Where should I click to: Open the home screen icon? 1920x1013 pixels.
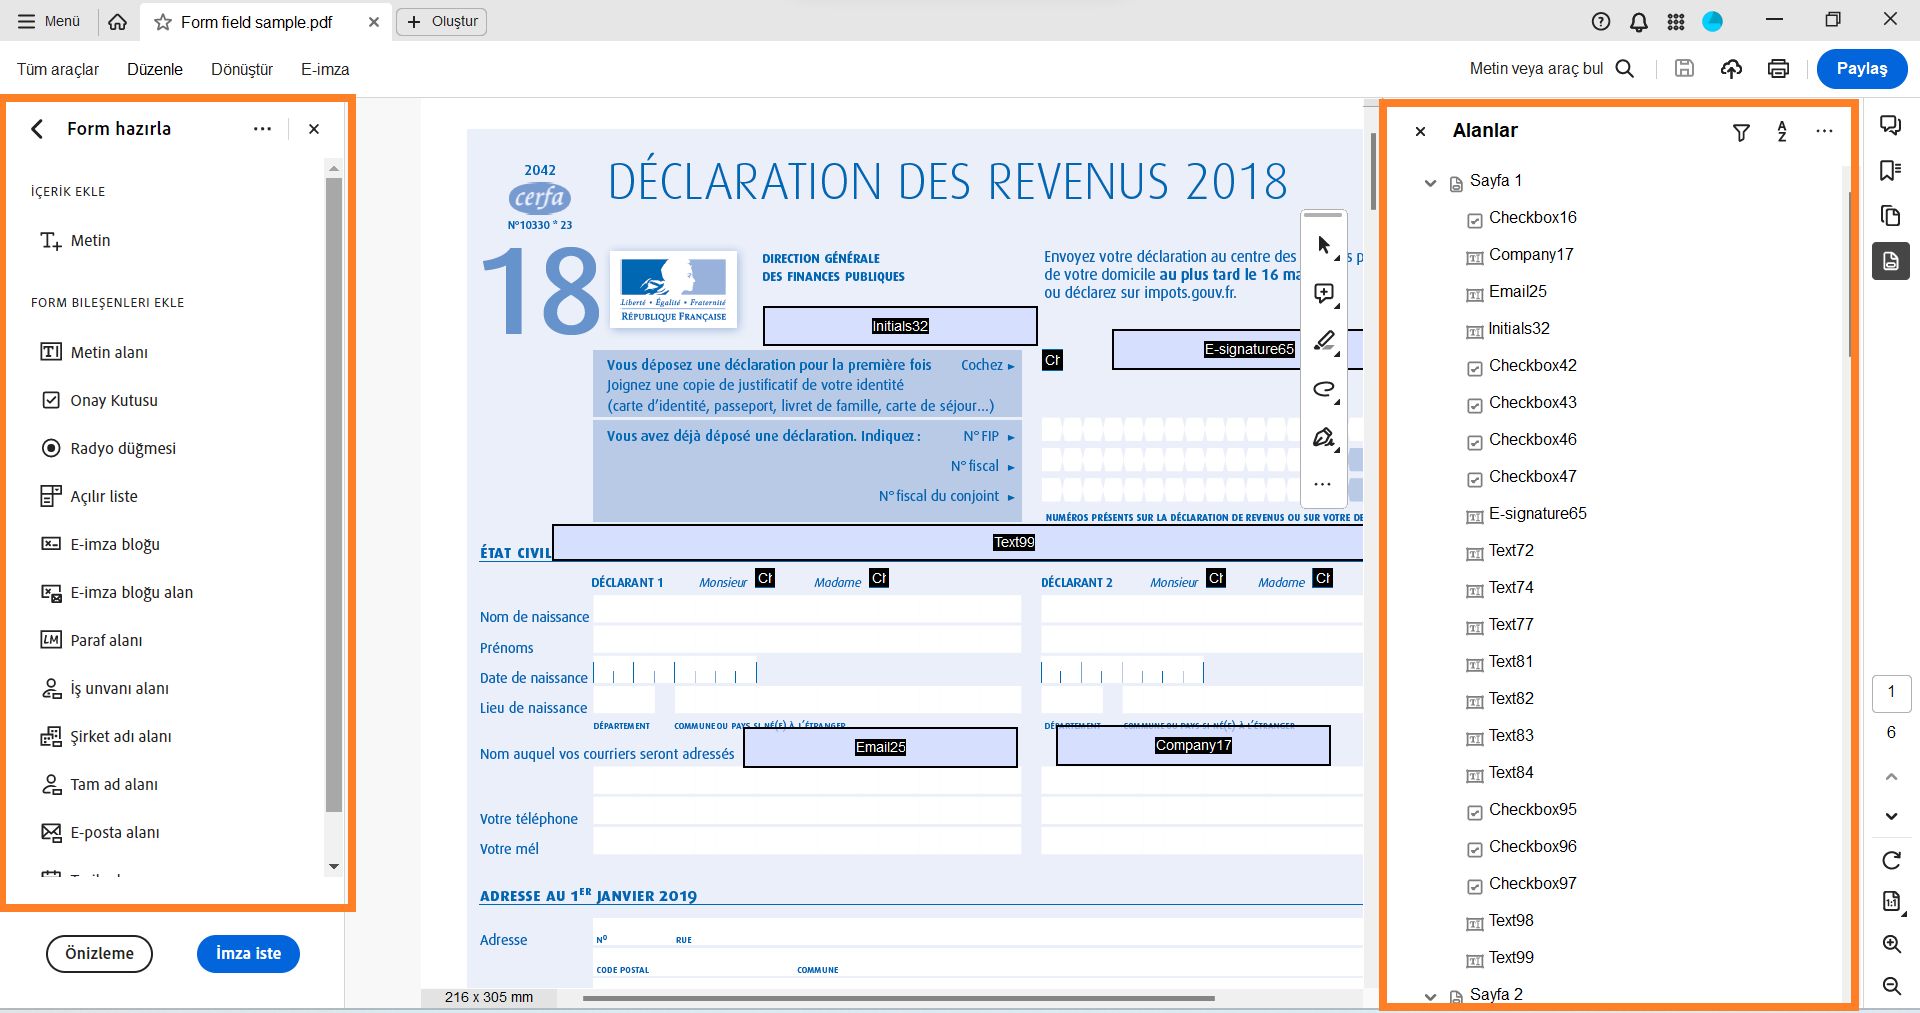pyautogui.click(x=117, y=22)
